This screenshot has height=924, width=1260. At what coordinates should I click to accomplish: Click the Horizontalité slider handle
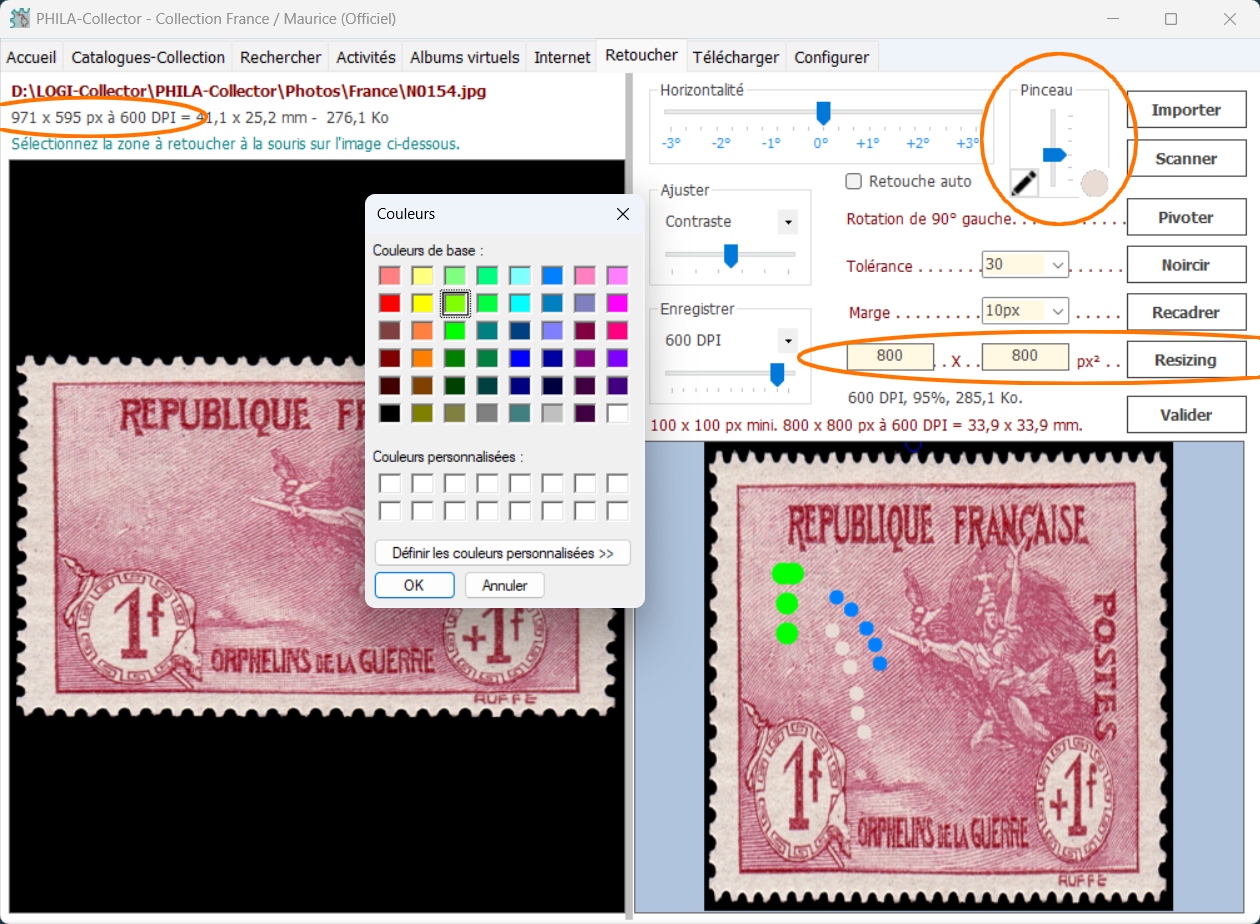pos(823,112)
